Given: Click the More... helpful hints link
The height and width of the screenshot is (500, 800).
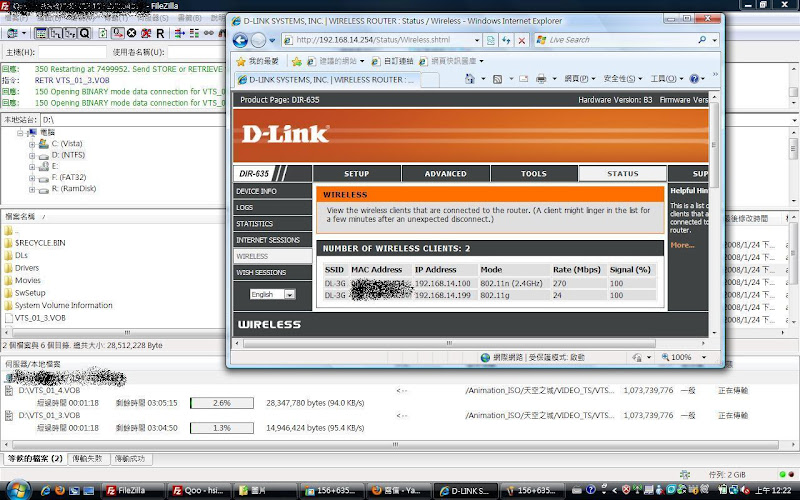Looking at the screenshot, I should [682, 245].
